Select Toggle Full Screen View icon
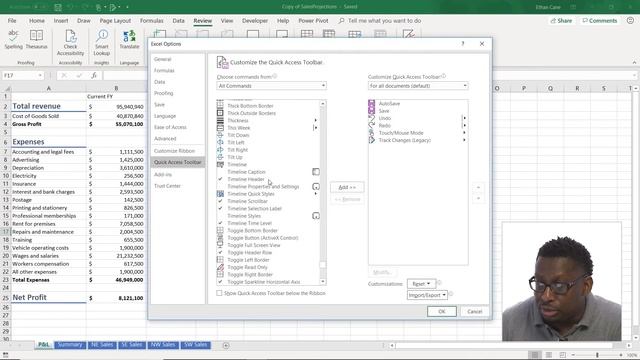Viewport: 640px width, 360px height. 220,245
